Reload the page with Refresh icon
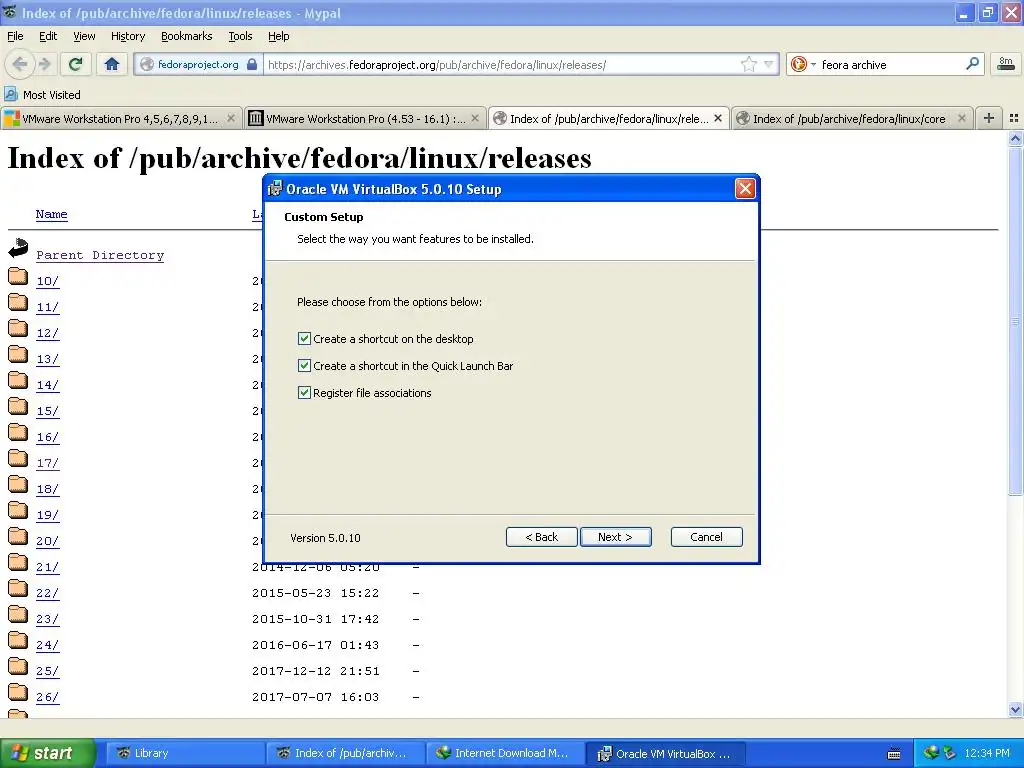 coord(76,64)
